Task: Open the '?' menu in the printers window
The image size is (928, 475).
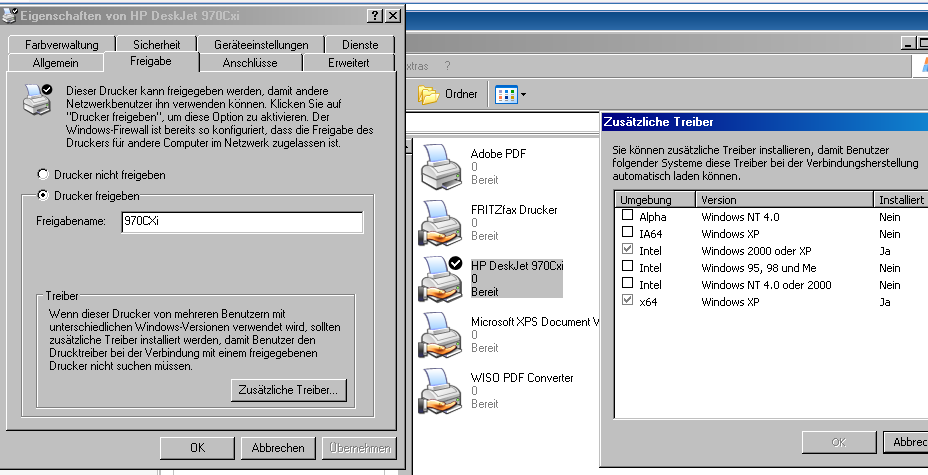Action: coord(447,66)
